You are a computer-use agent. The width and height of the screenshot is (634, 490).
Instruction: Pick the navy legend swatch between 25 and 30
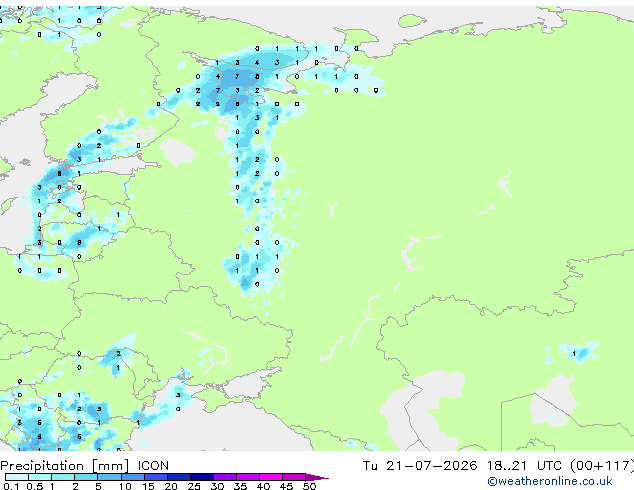(201, 477)
